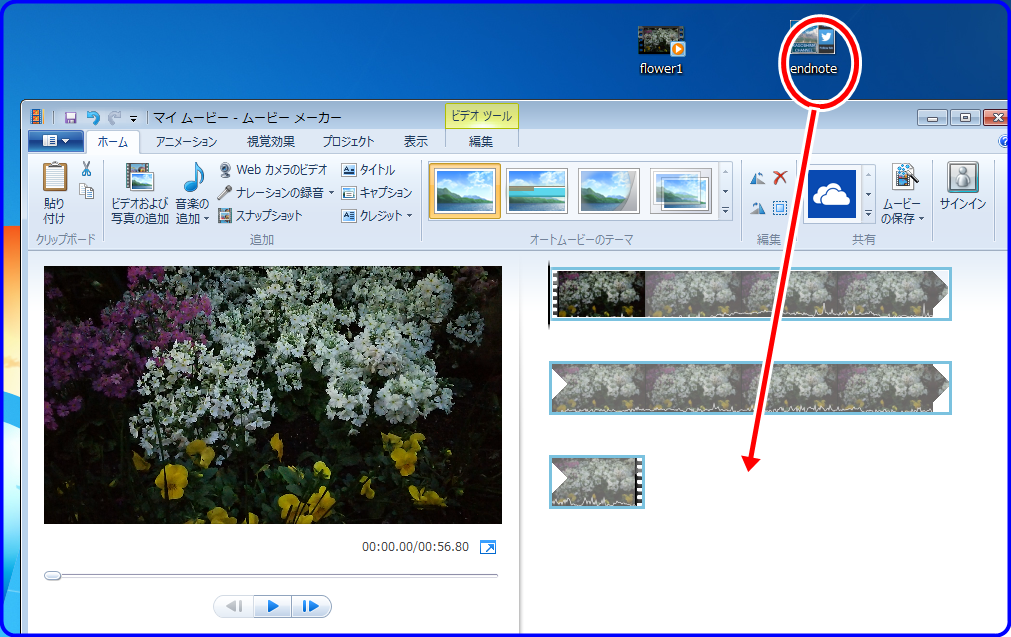Click the video preview image
Viewport: 1011px width, 637px height.
click(273, 395)
